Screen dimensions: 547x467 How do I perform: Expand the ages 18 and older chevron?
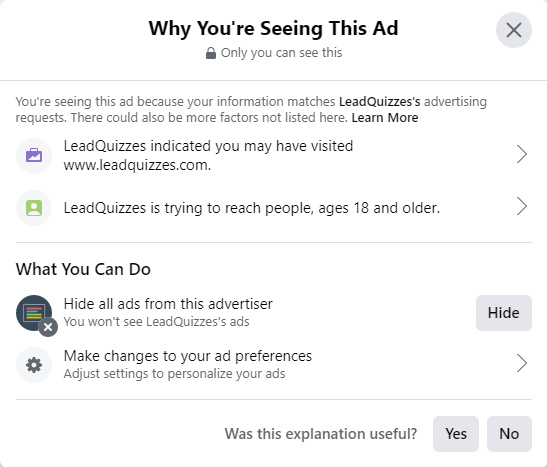522,206
